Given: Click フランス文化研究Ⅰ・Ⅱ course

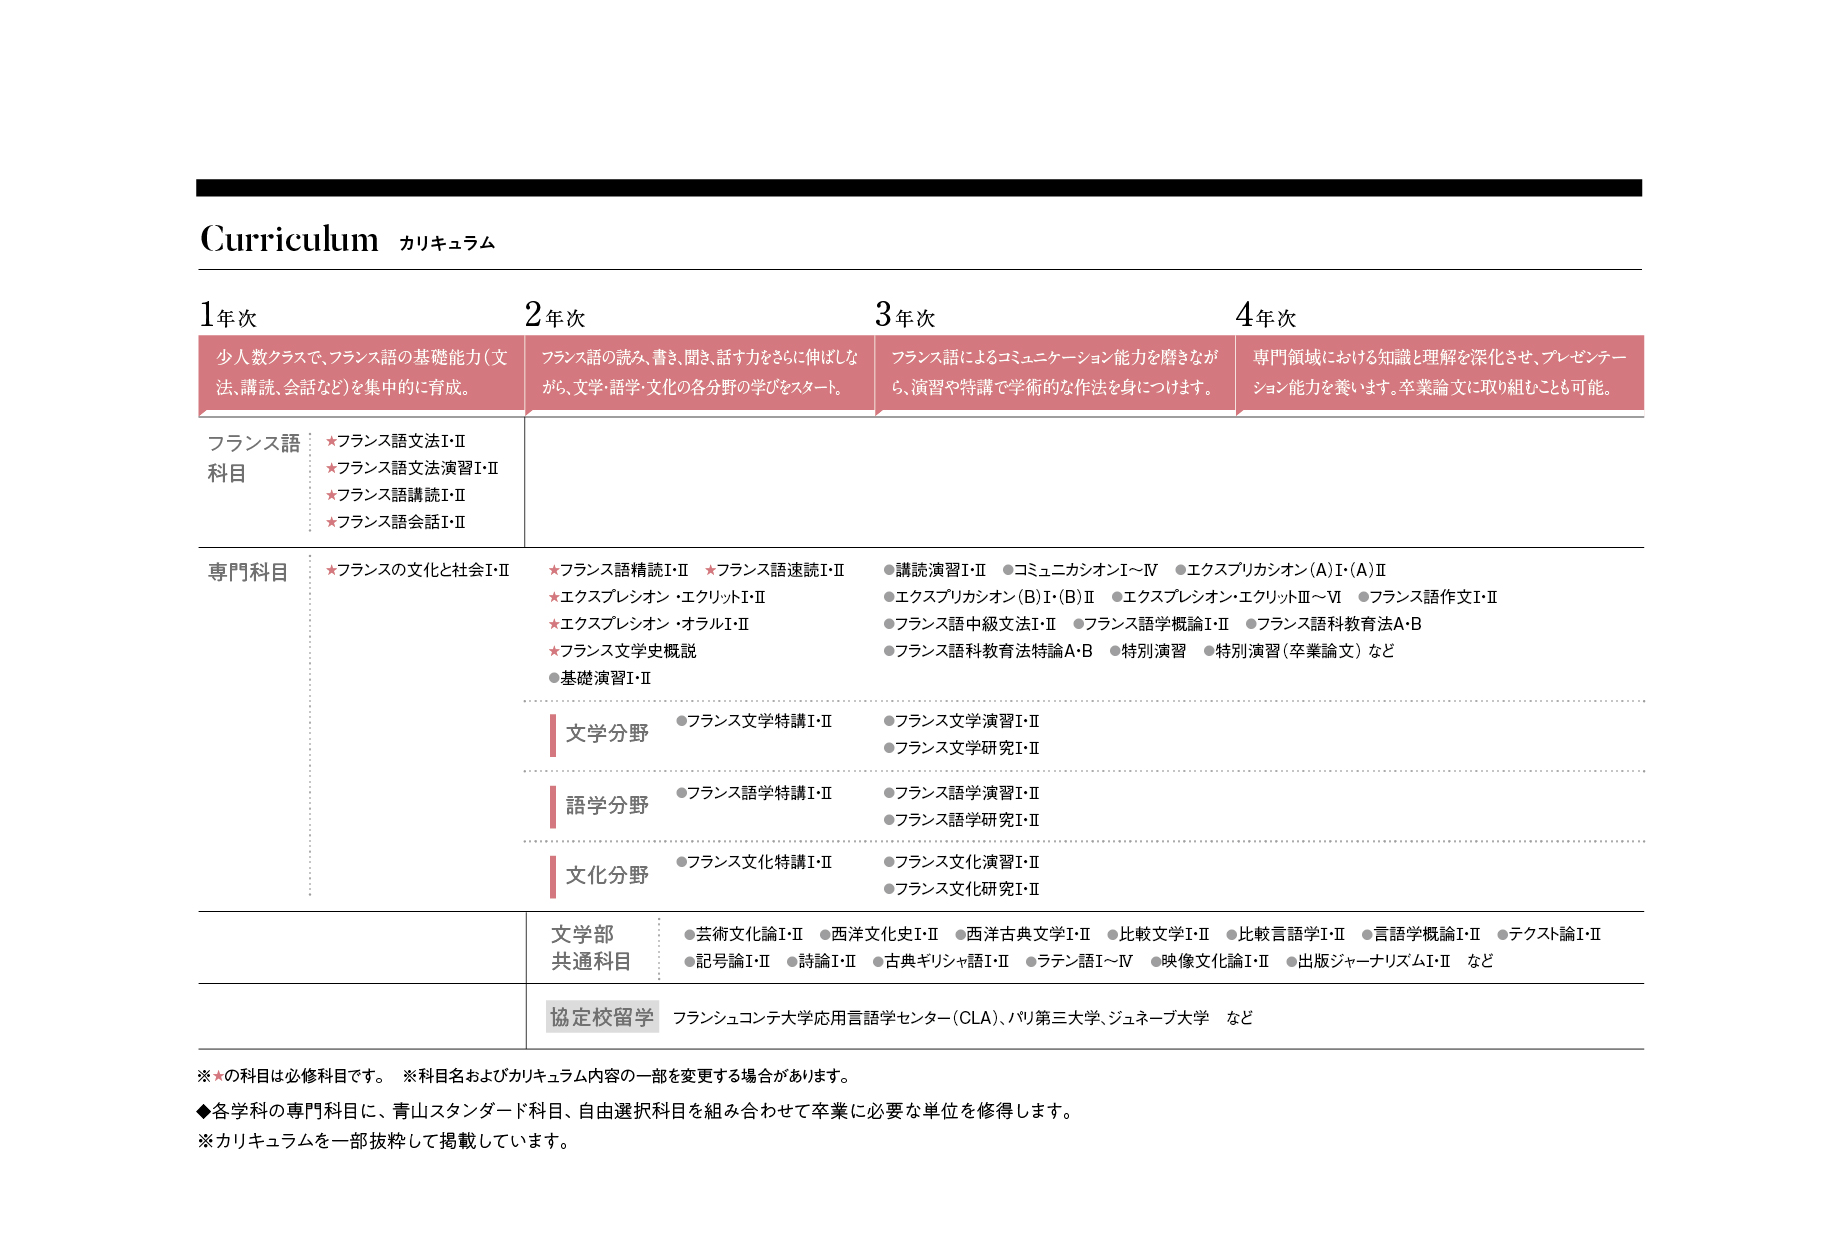Looking at the screenshot, I should coord(962,889).
